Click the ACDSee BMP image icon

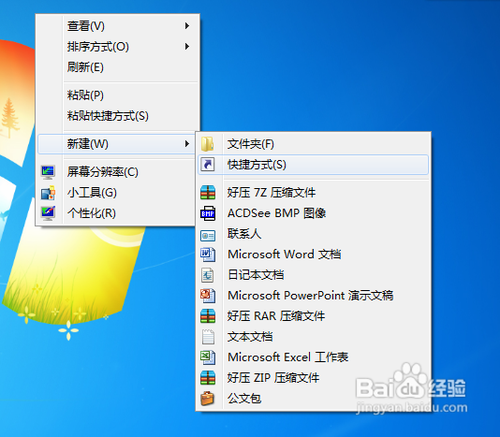tap(208, 213)
